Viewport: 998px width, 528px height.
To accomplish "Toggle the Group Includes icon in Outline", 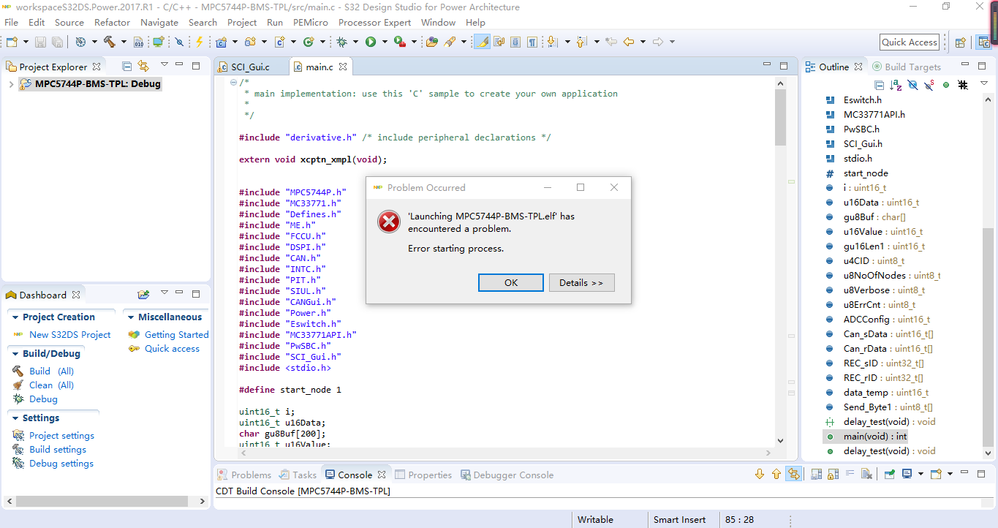I will point(963,85).
